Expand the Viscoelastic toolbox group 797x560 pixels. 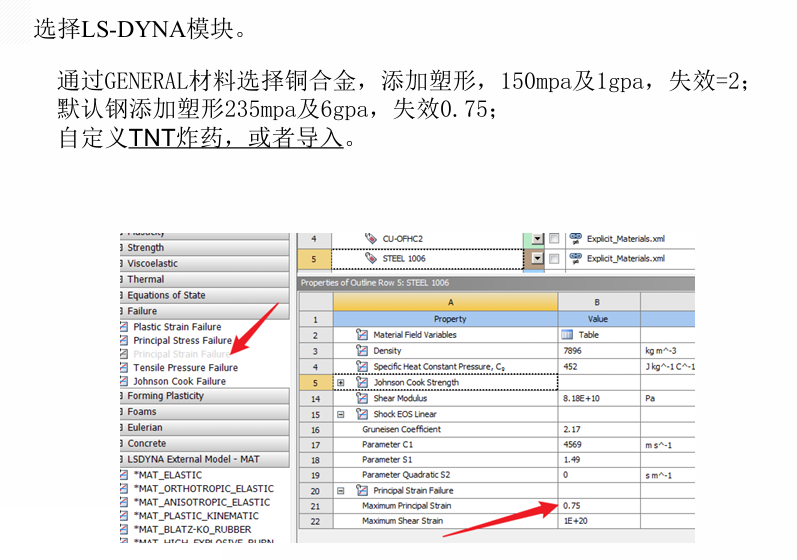pyautogui.click(x=121, y=264)
